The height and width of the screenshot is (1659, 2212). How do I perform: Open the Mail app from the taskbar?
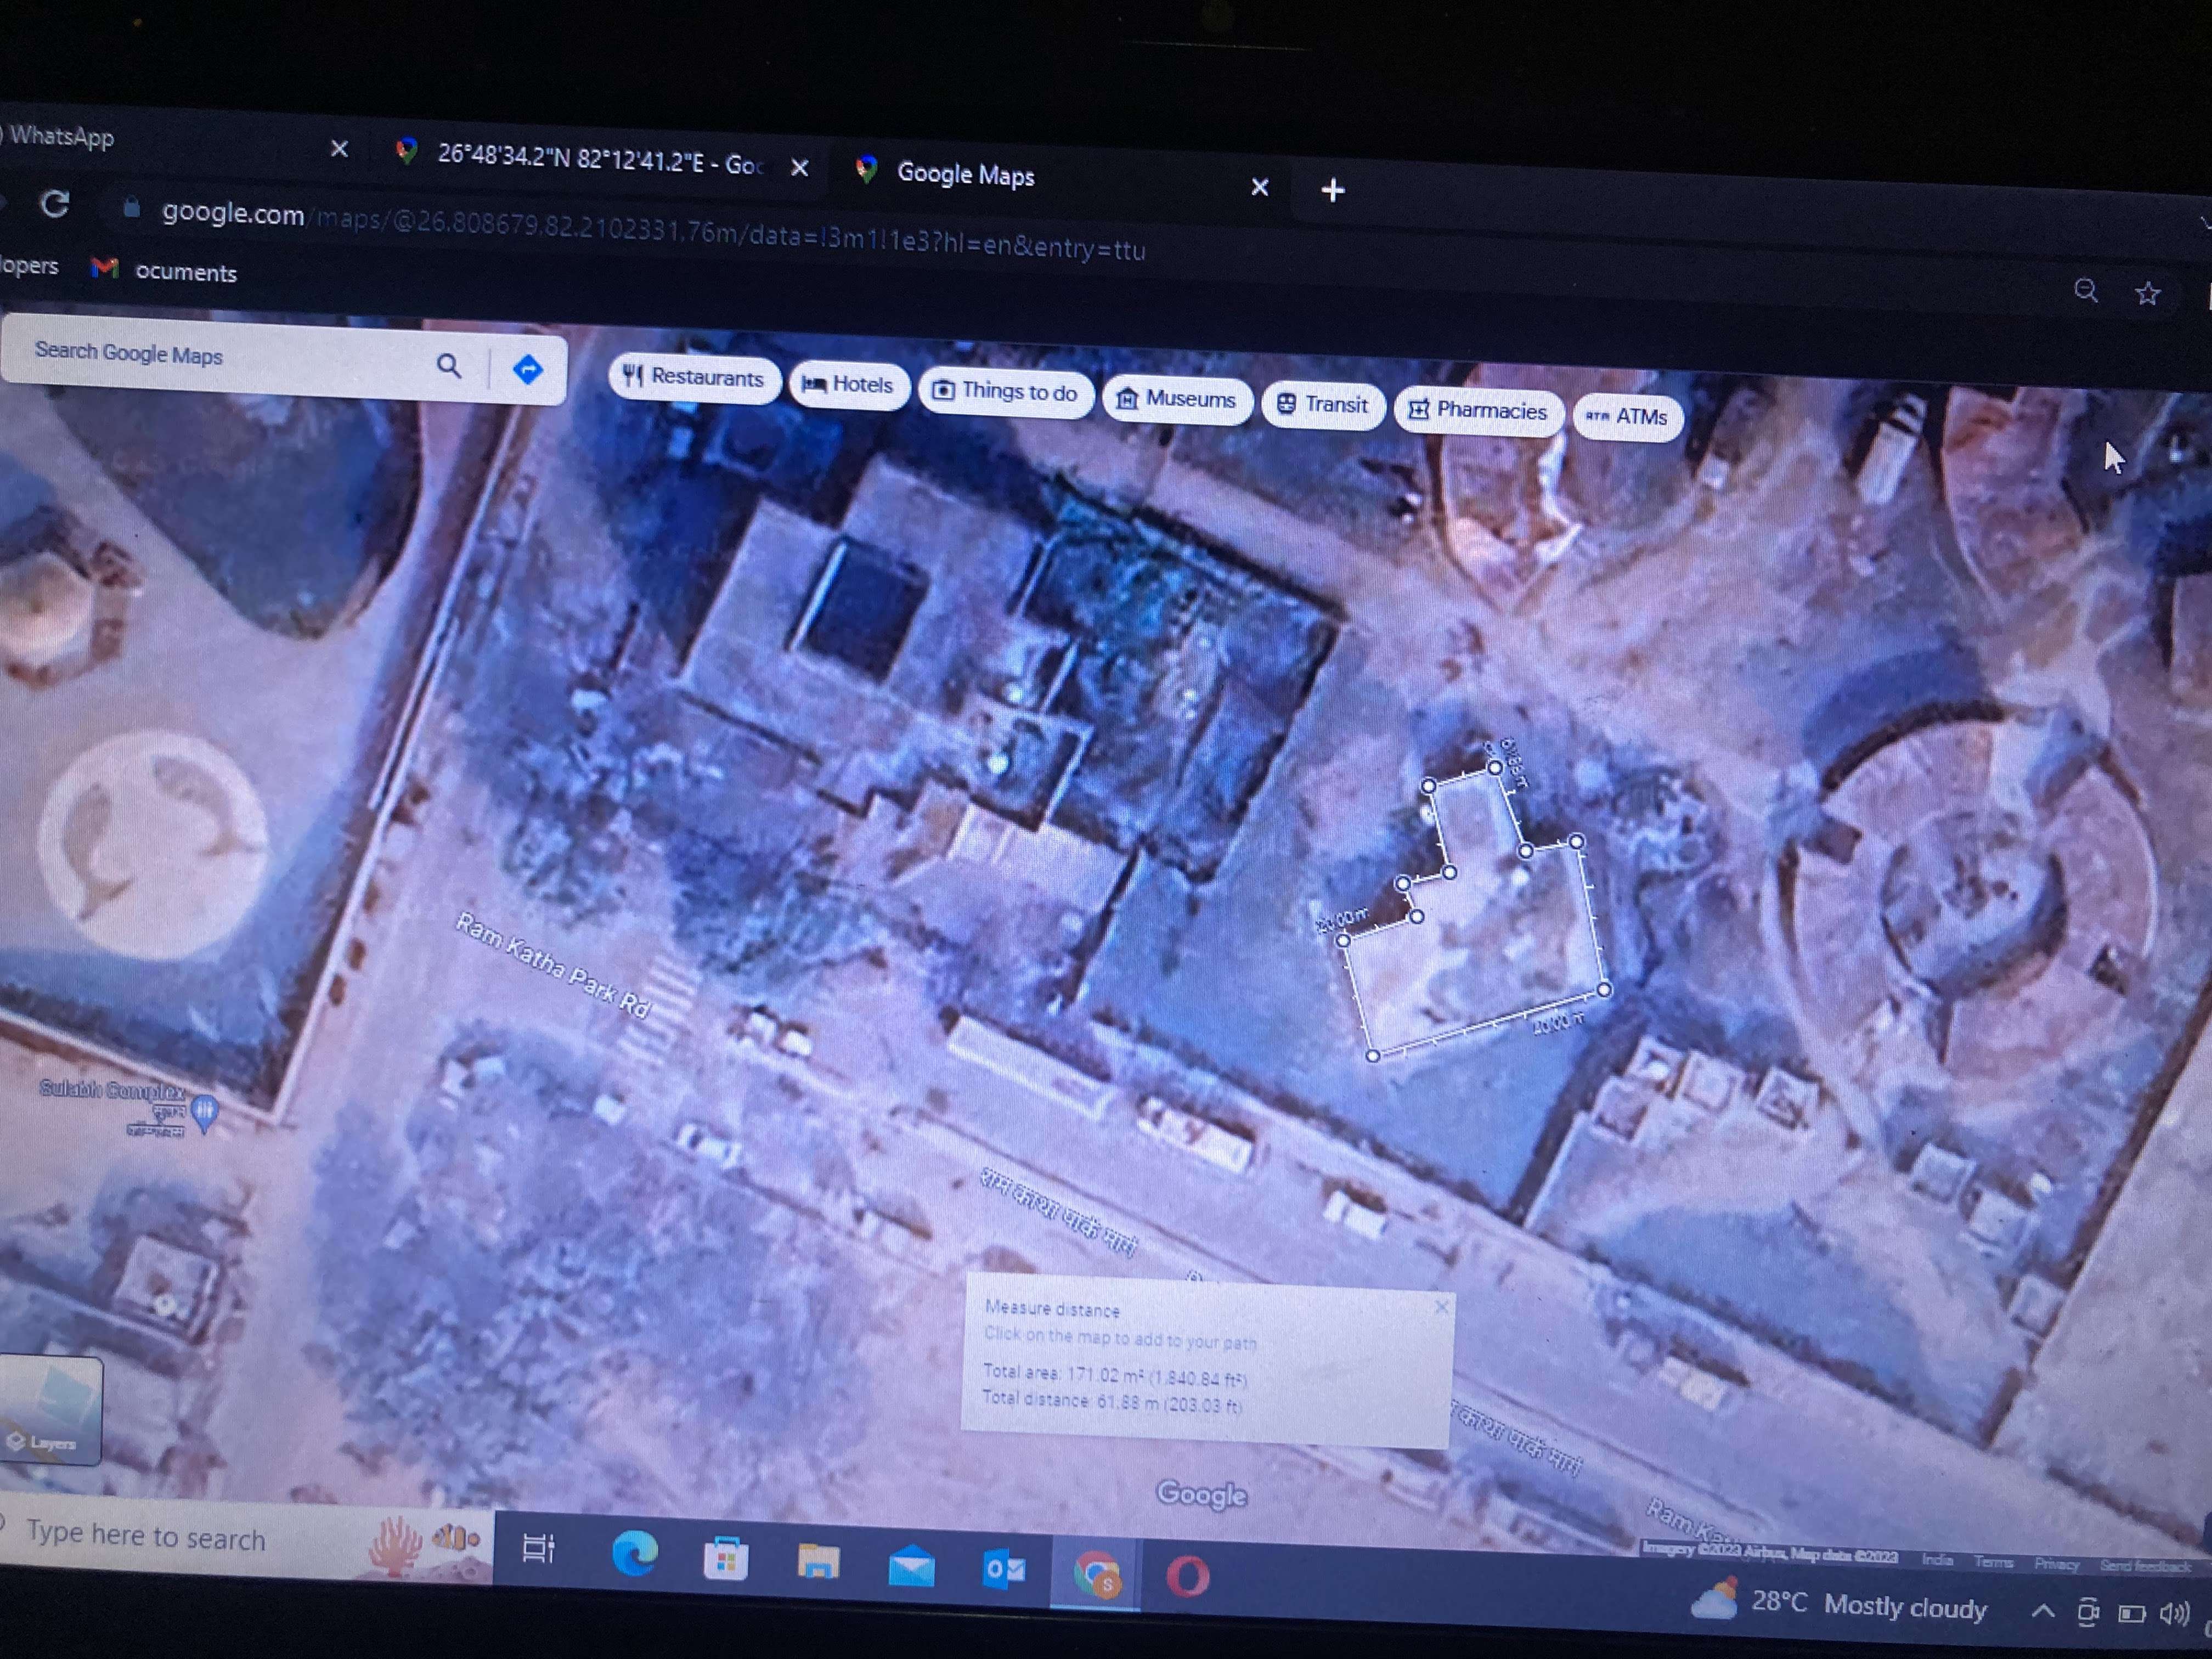911,1567
